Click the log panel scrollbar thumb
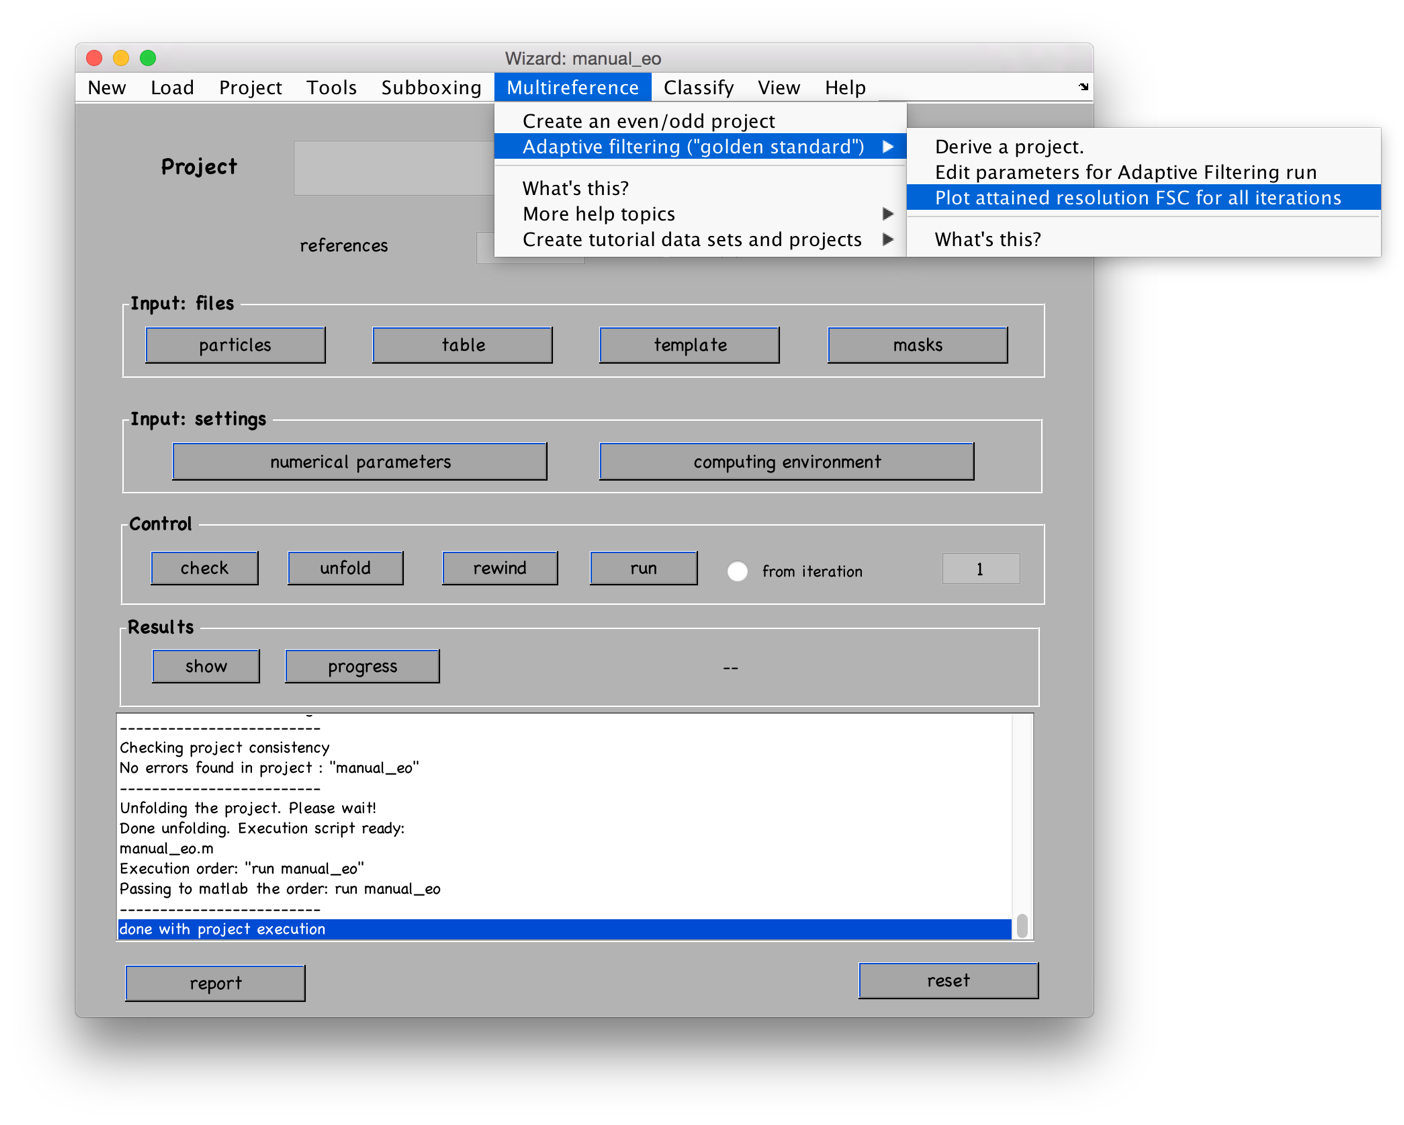The height and width of the screenshot is (1125, 1404). (x=1022, y=926)
